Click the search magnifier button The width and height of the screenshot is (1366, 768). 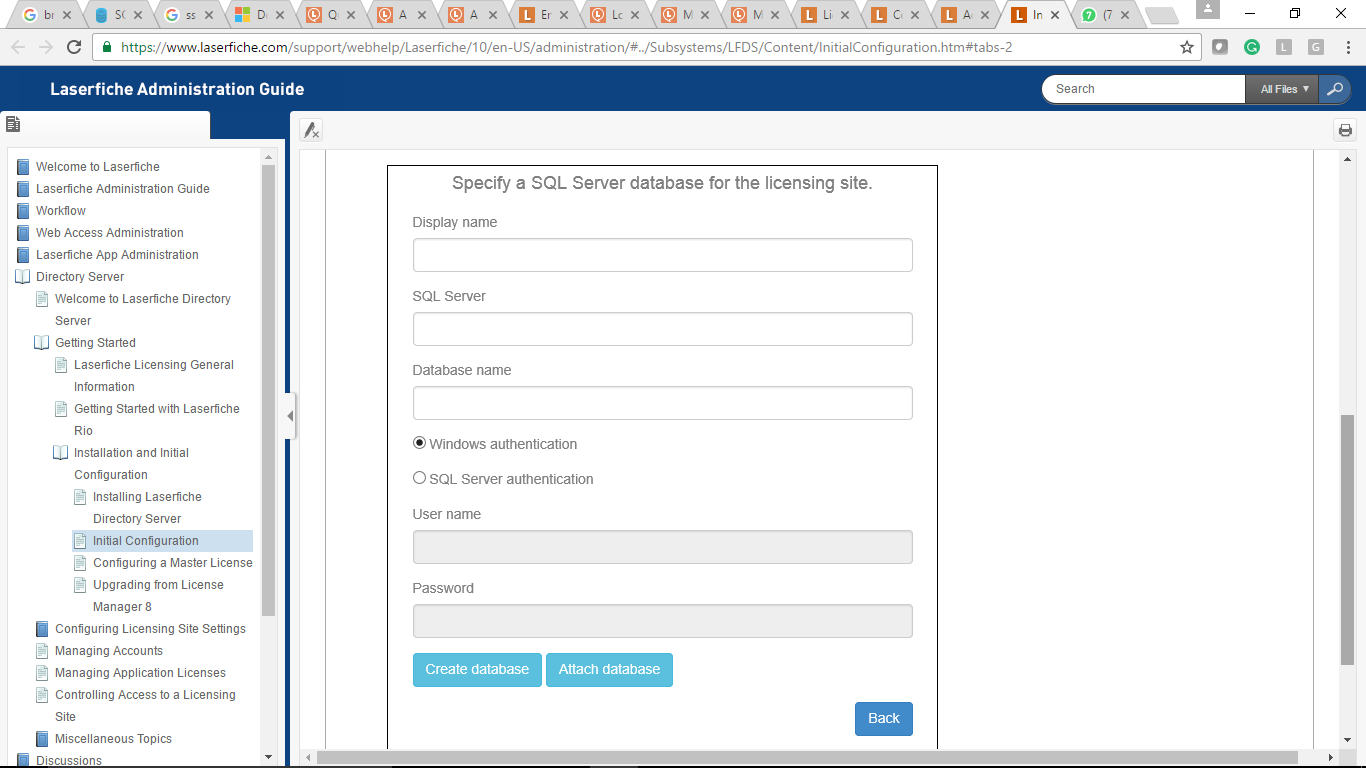(x=1335, y=89)
